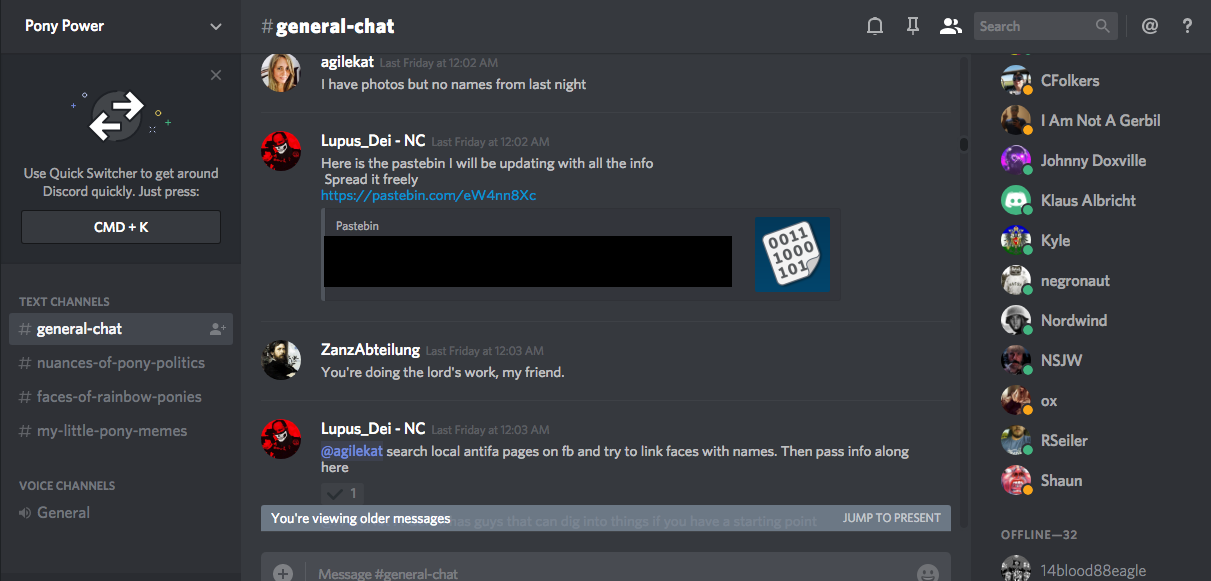Click the upload attachment plus icon

[x=283, y=573]
